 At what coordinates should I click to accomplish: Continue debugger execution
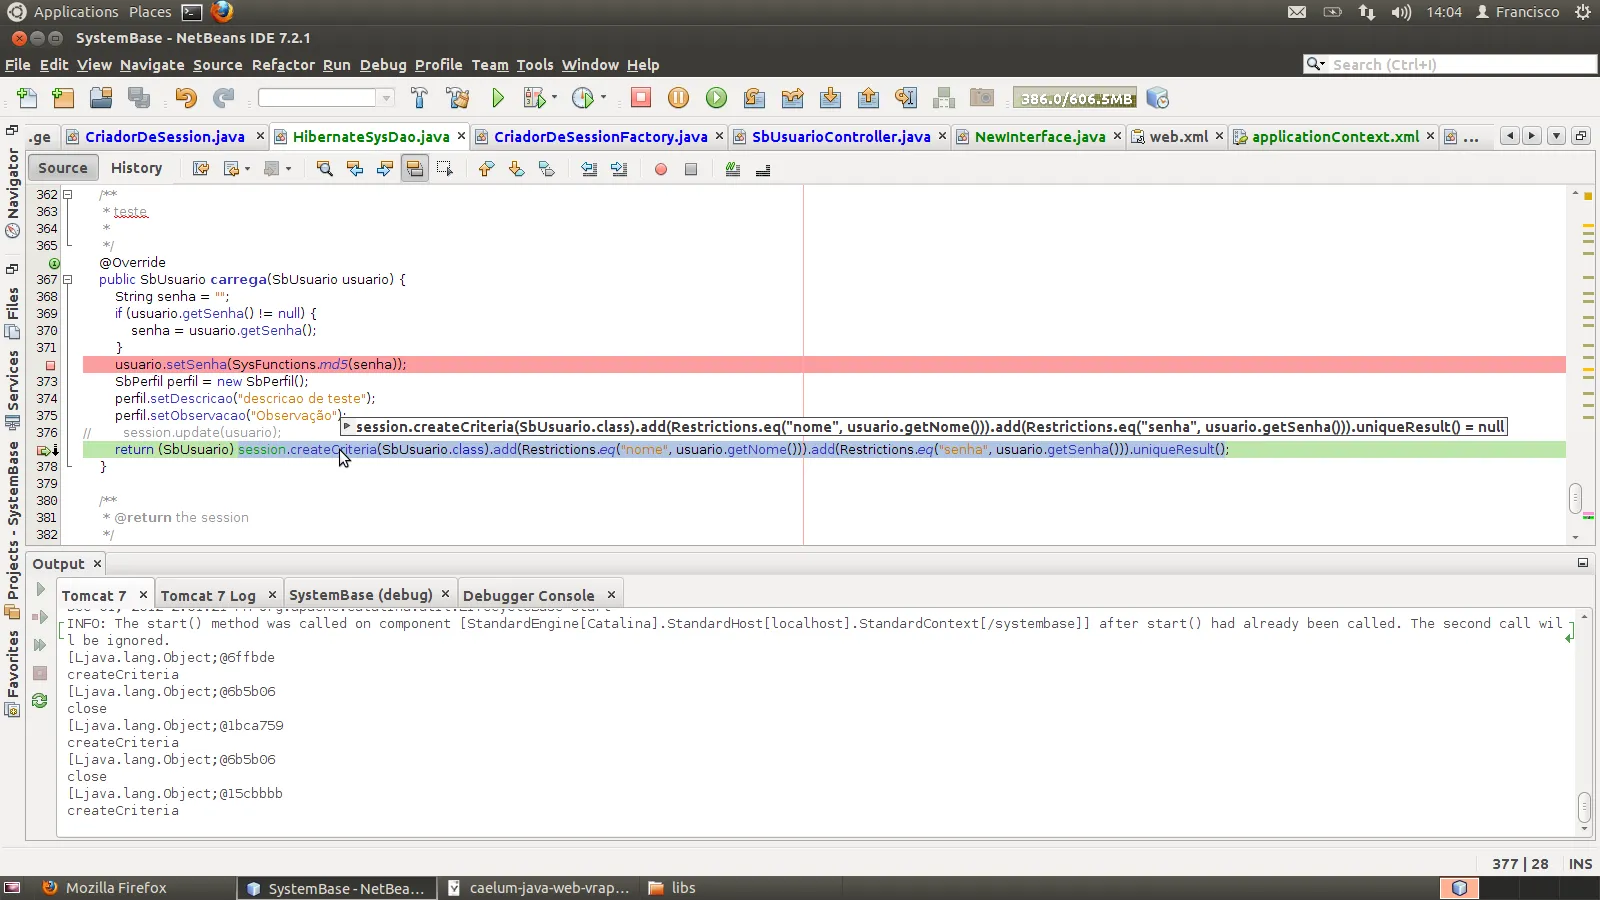click(716, 98)
